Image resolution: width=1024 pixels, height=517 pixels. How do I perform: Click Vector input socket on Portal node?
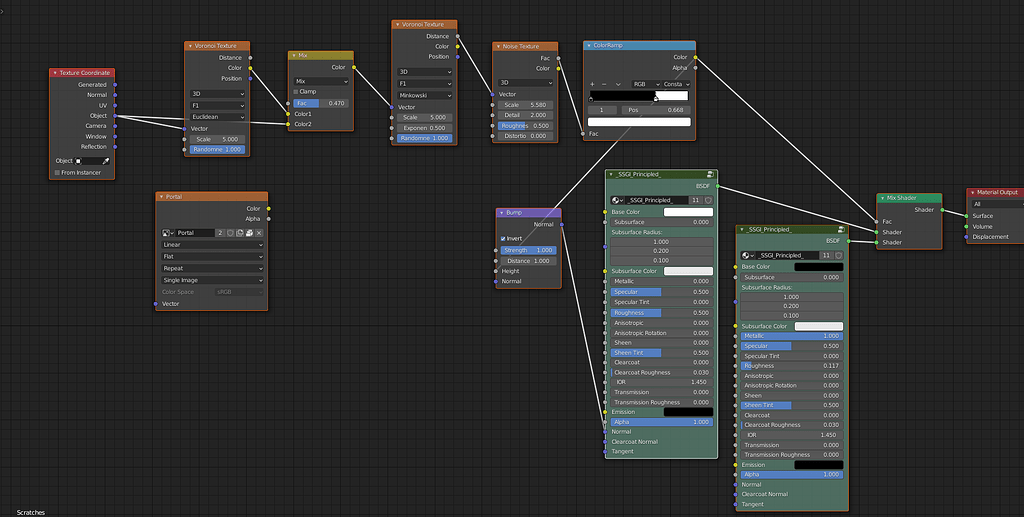[x=155, y=304]
